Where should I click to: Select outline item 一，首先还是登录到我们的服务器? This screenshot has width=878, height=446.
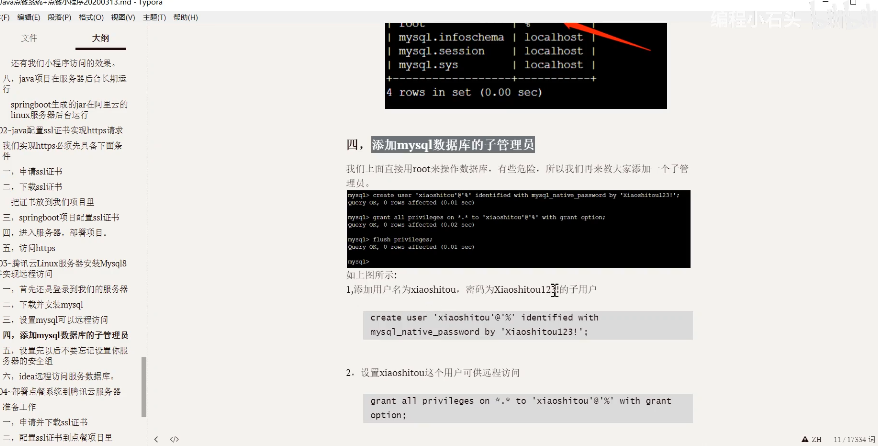tap(65, 289)
